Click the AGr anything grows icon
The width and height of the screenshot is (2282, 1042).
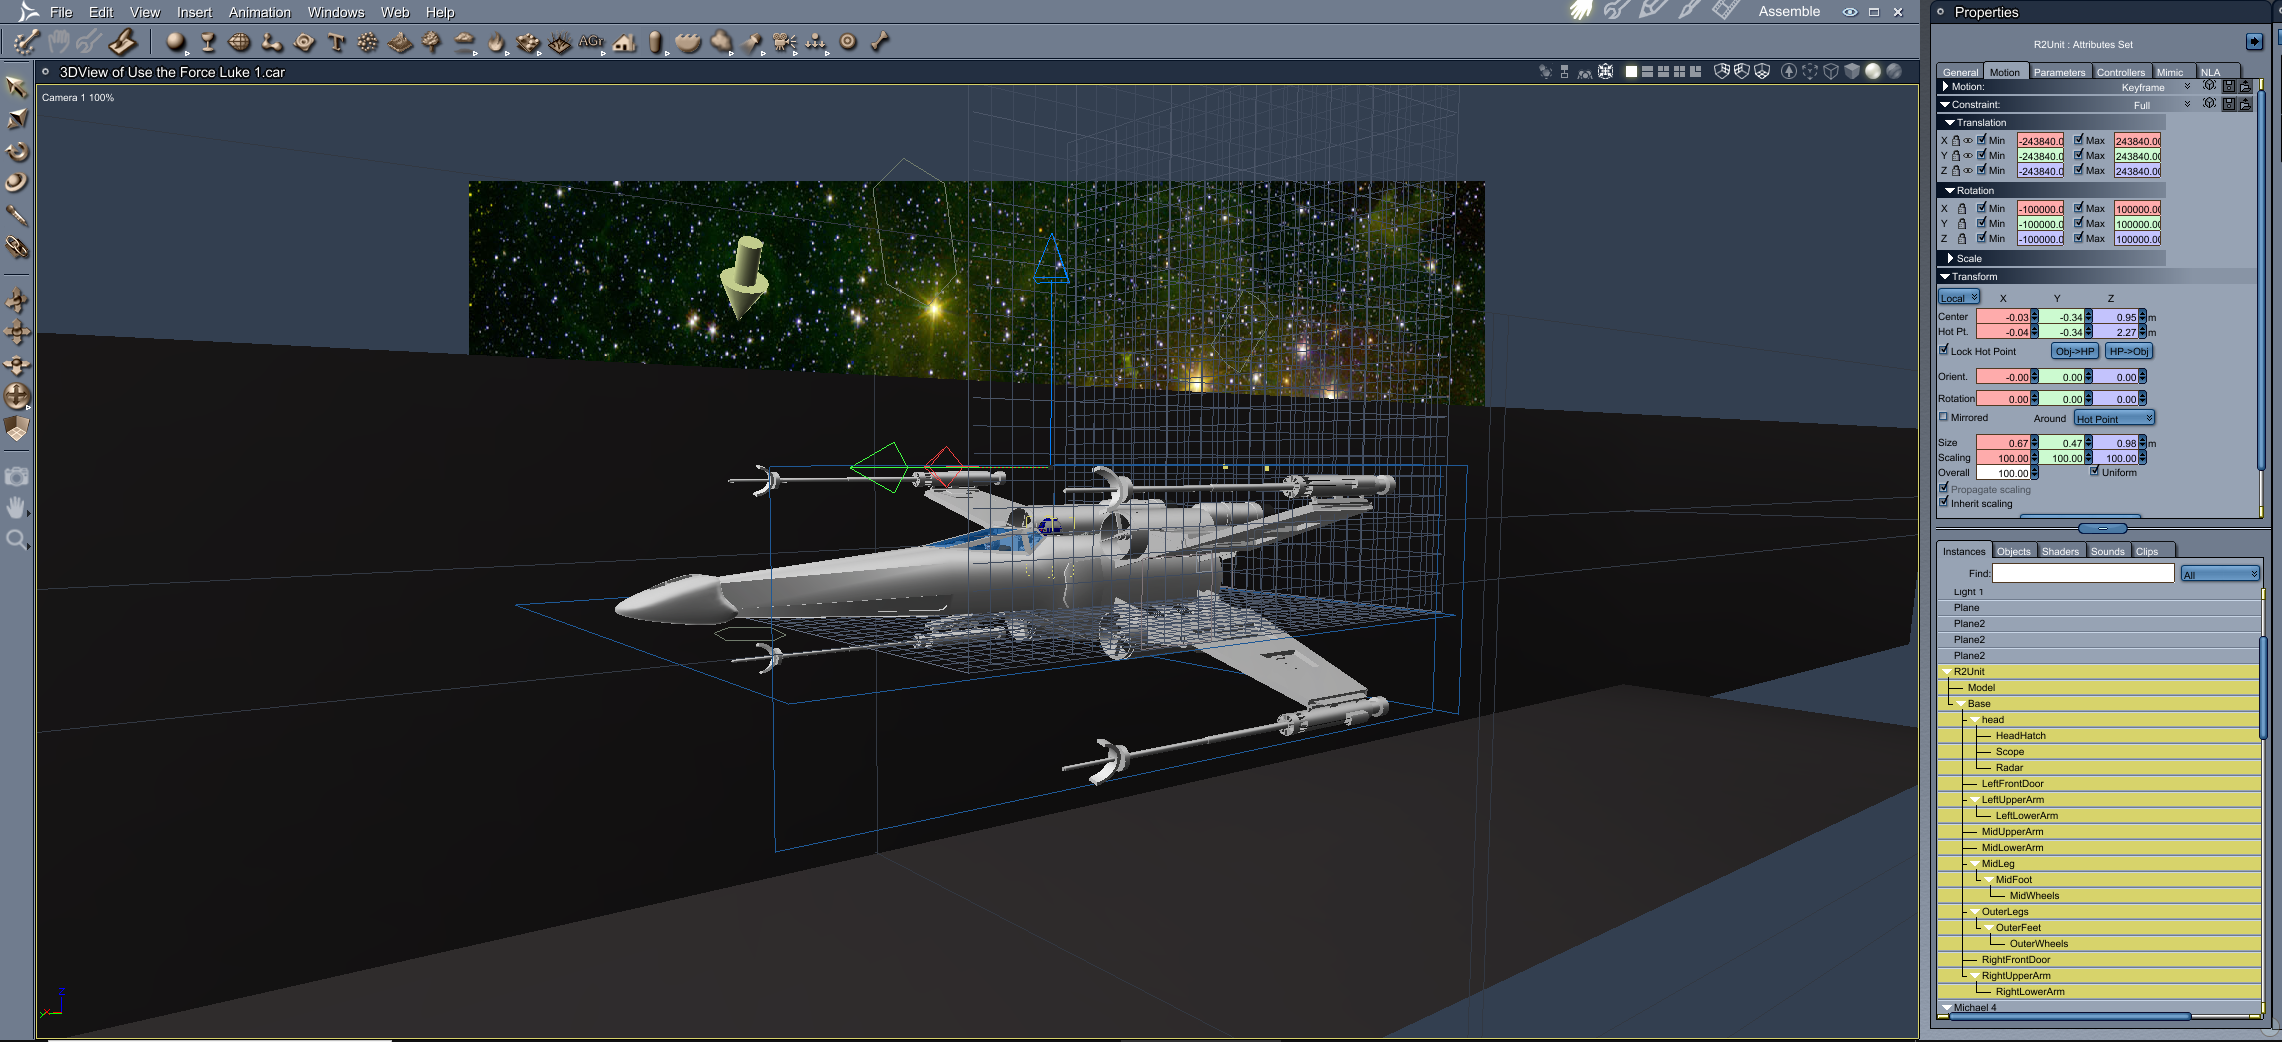(x=591, y=42)
